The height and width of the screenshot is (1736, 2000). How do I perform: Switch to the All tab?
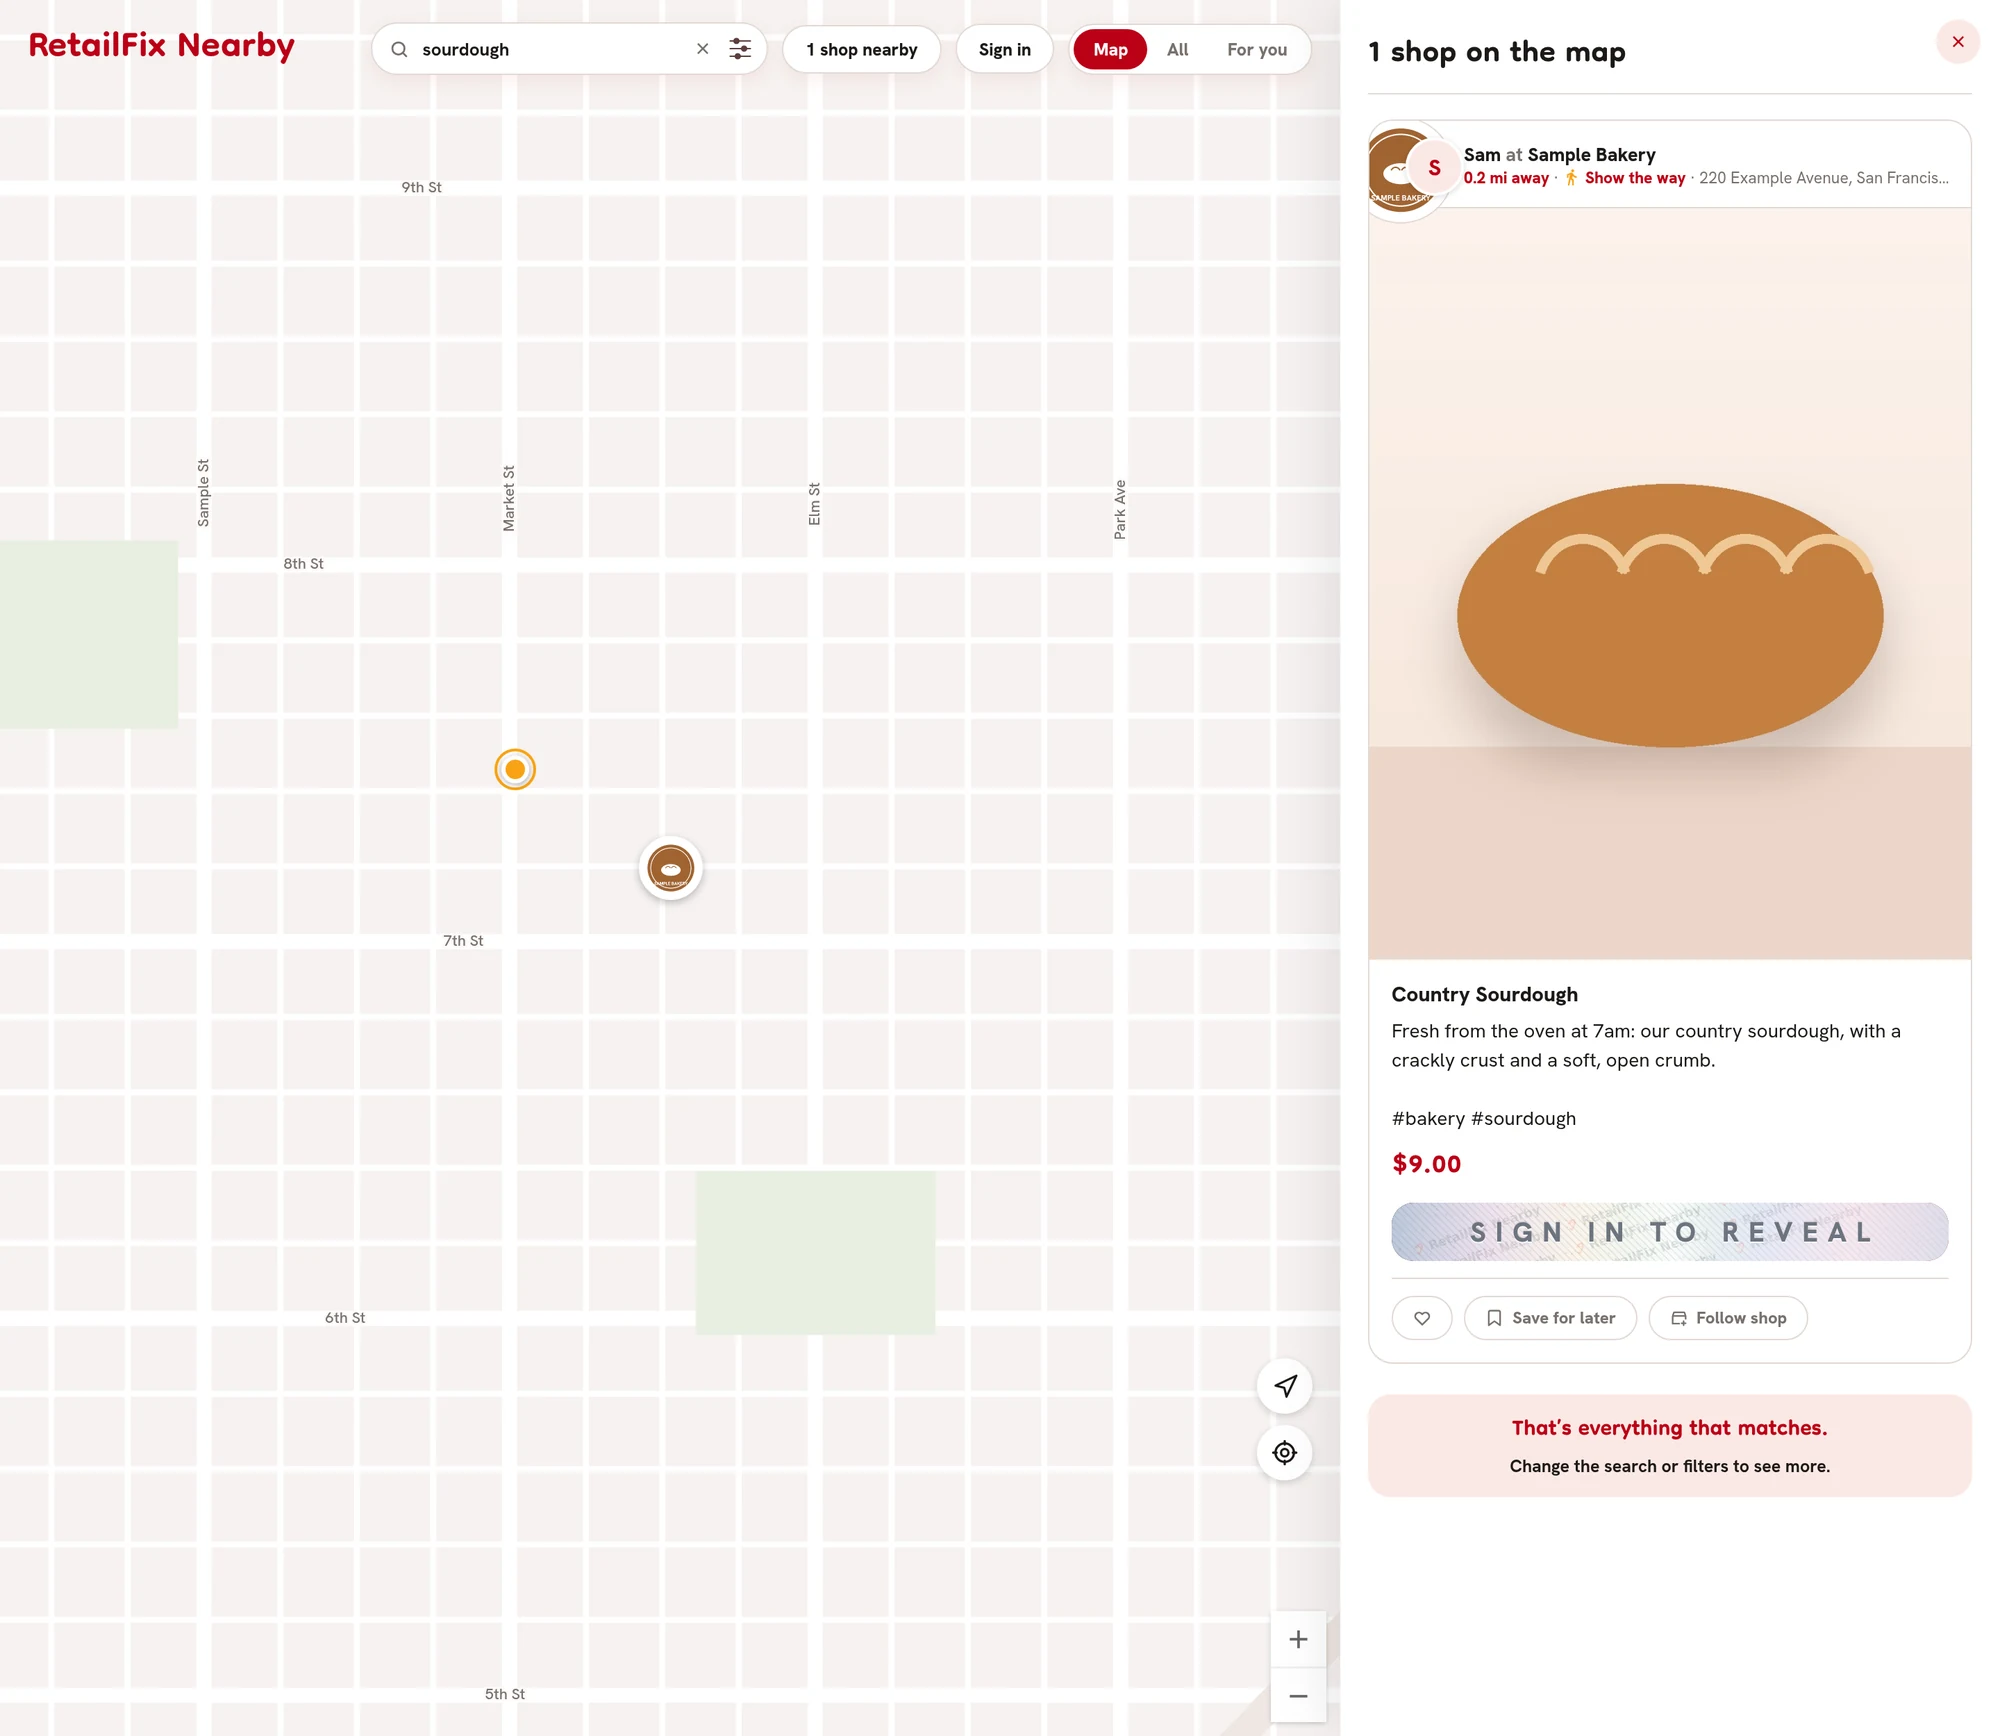(x=1178, y=49)
